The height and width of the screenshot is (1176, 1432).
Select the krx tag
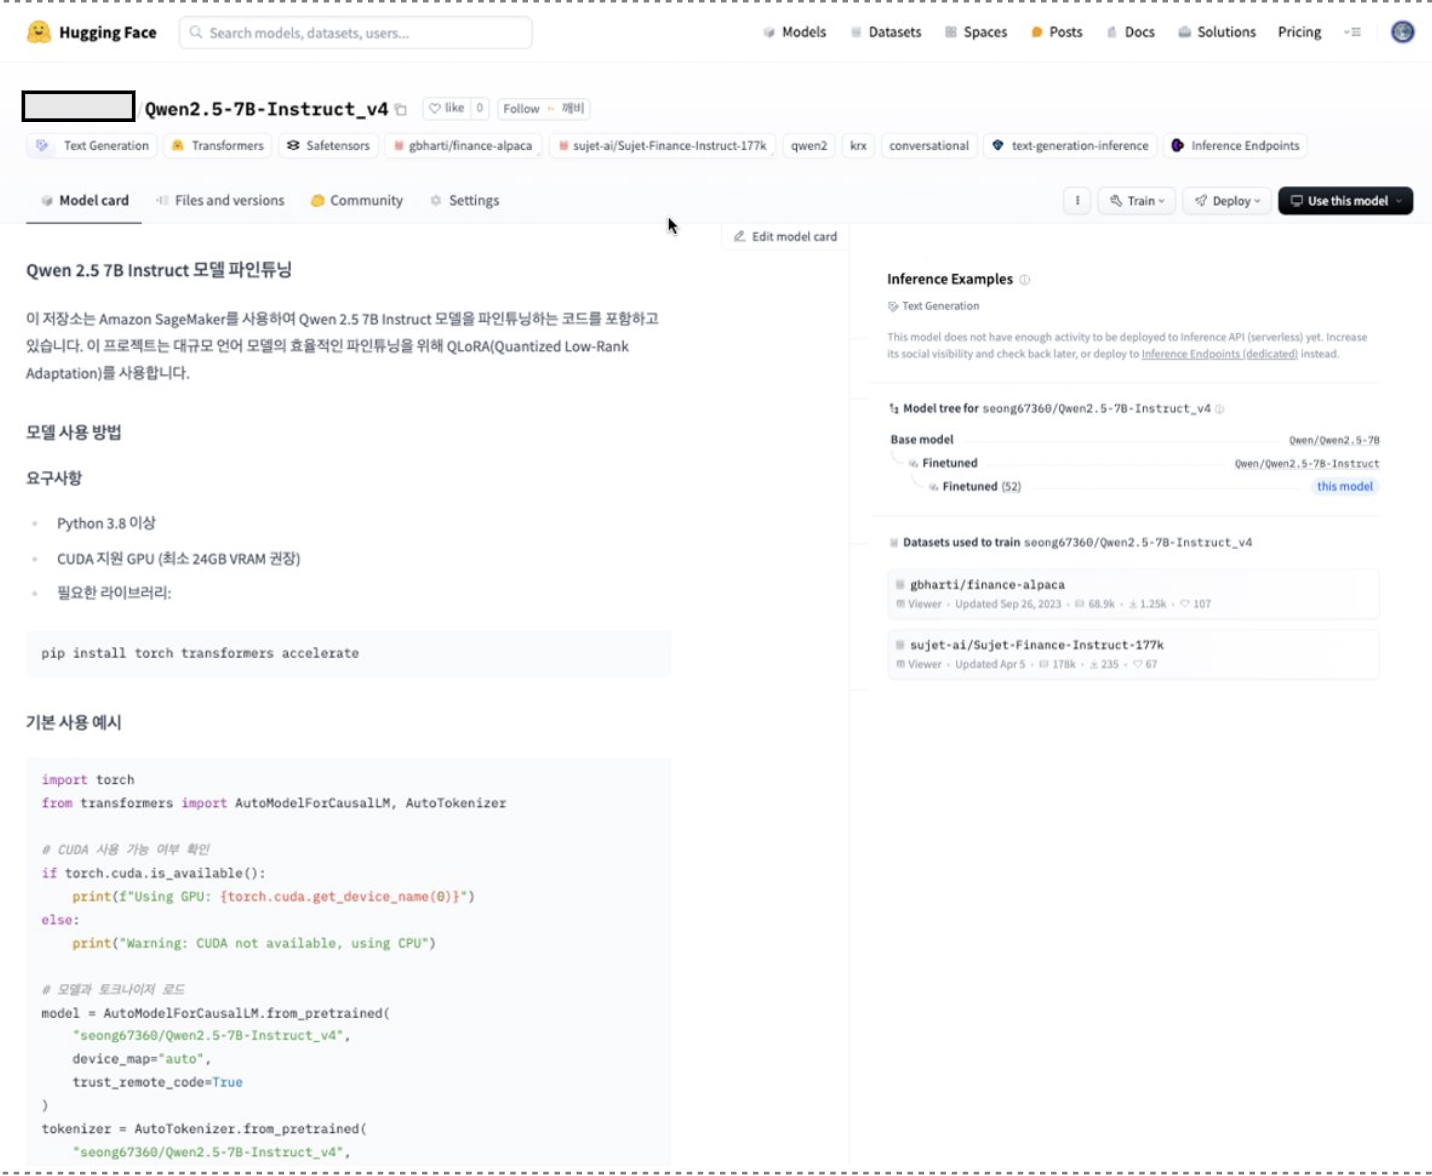(858, 146)
